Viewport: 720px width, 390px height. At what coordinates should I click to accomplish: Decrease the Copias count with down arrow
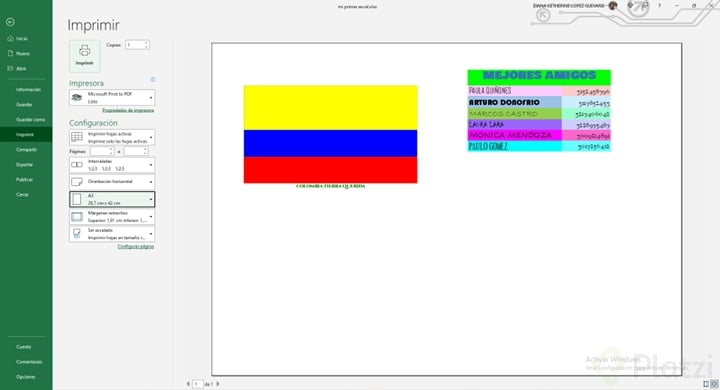[146, 47]
